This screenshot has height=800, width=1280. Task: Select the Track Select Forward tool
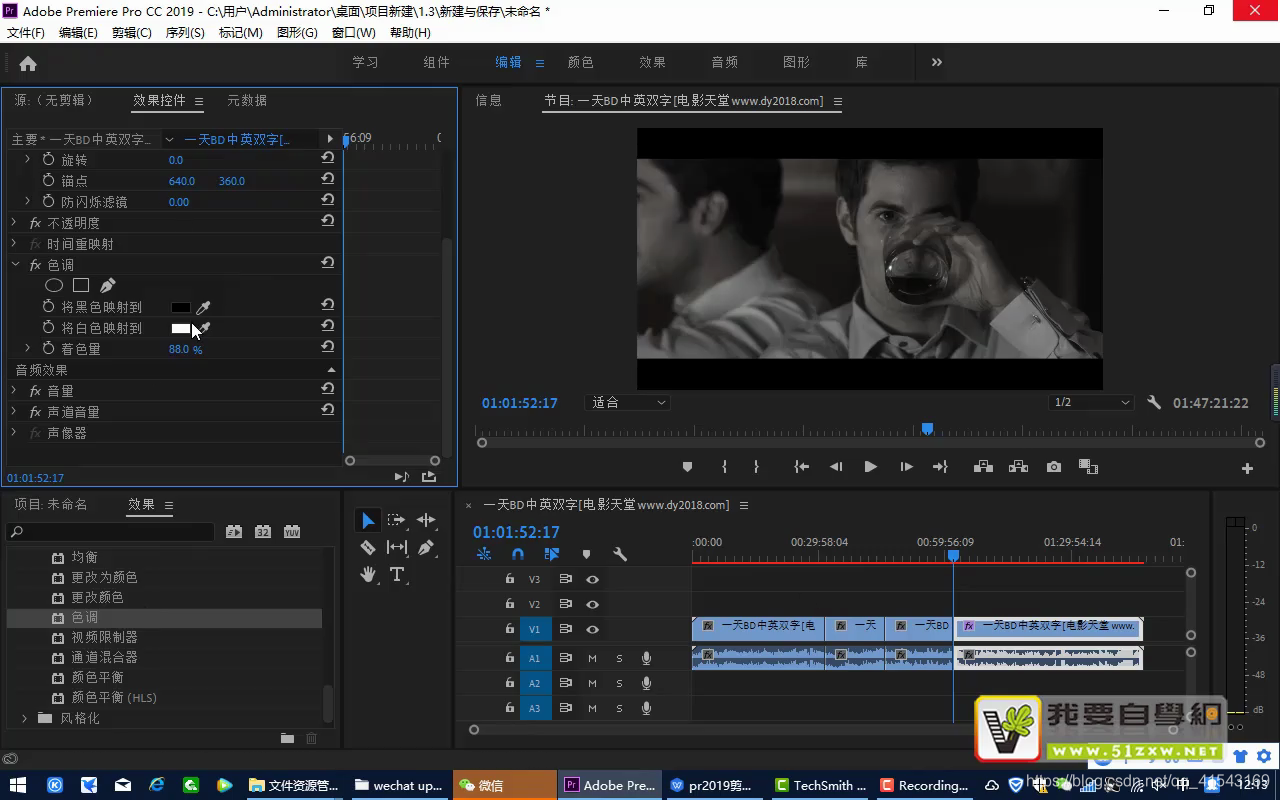(x=397, y=520)
